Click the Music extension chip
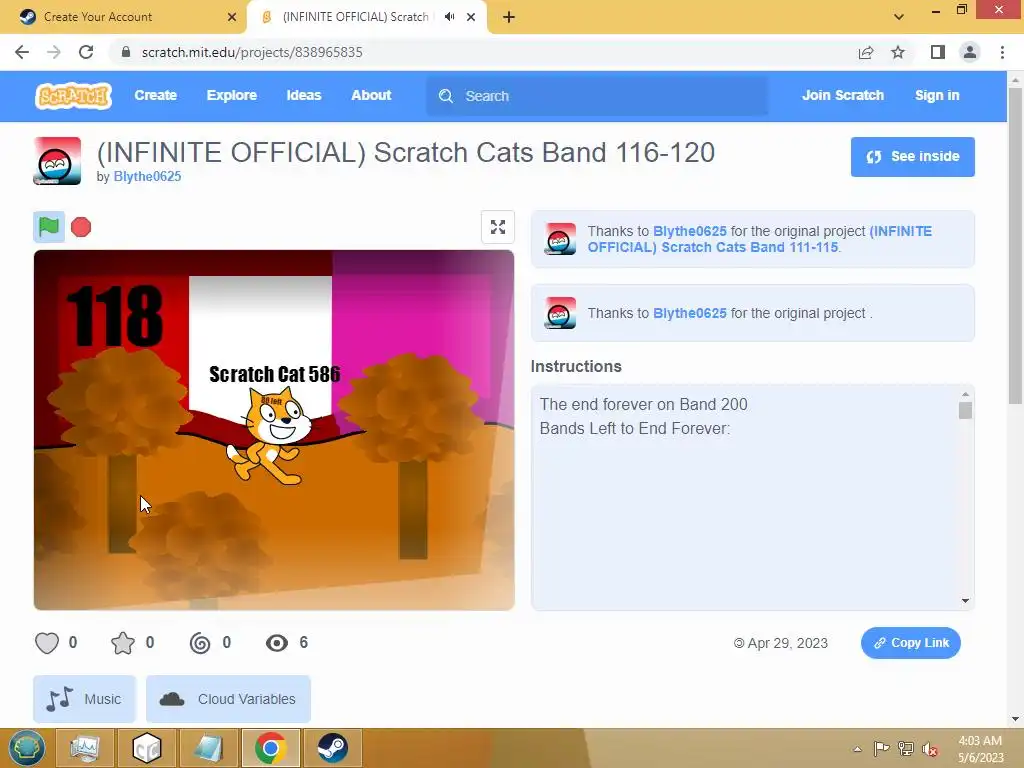 [x=85, y=699]
